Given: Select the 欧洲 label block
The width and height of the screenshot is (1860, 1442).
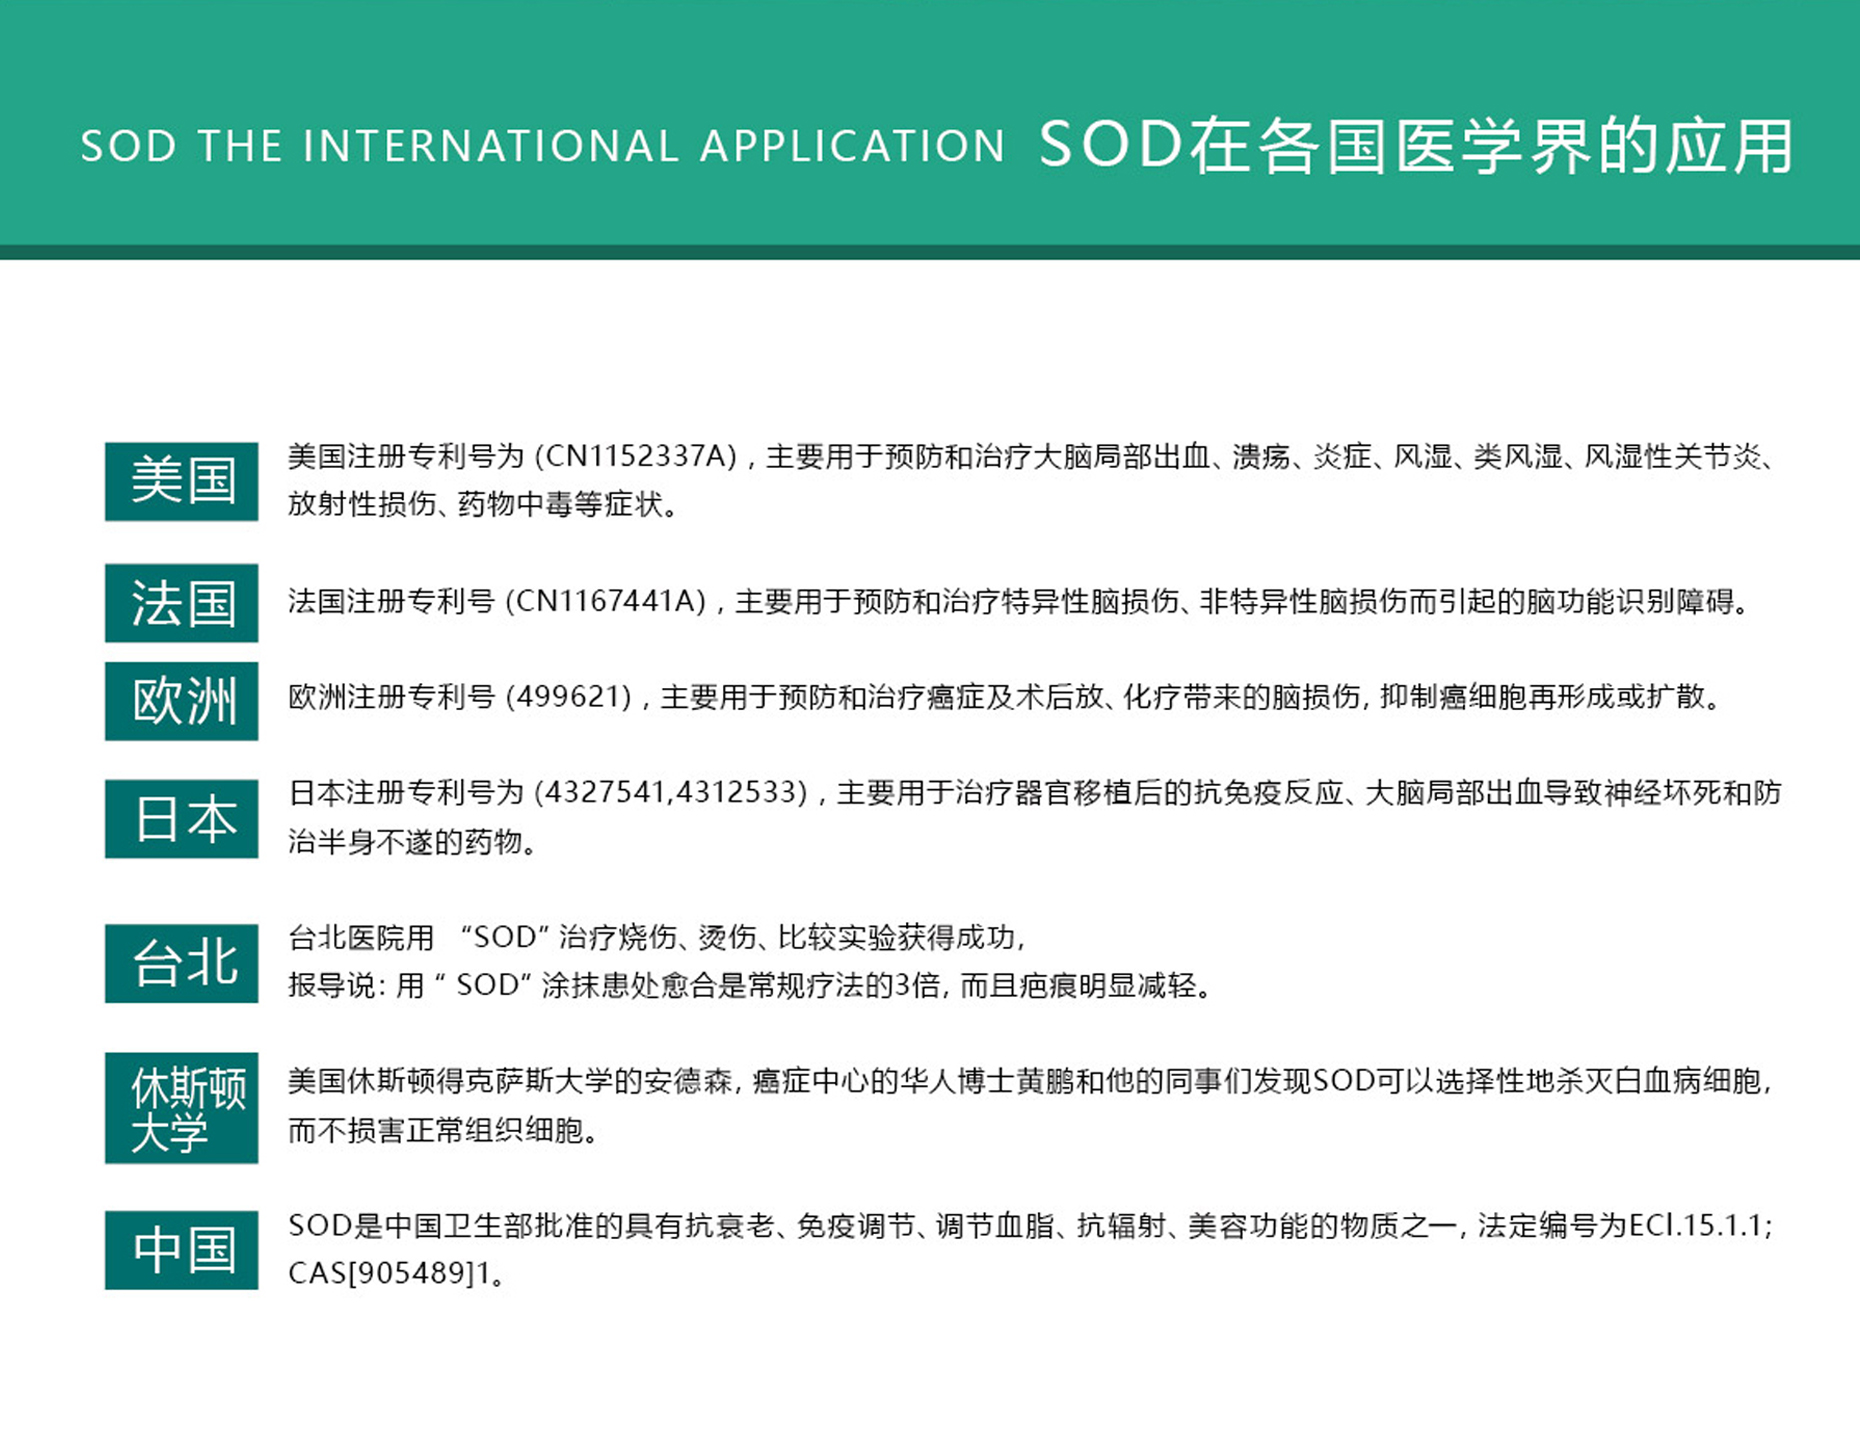Looking at the screenshot, I should (x=181, y=701).
